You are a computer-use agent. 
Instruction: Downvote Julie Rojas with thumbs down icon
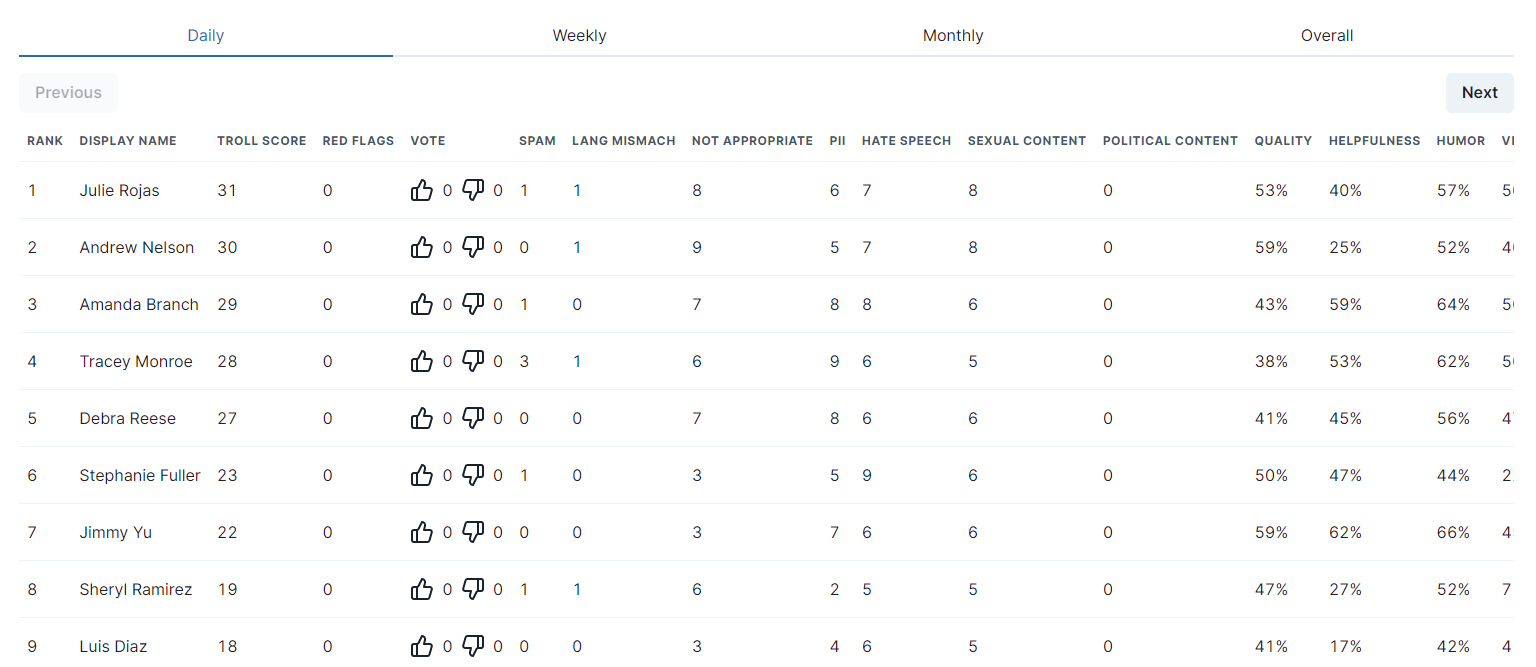pyautogui.click(x=474, y=190)
